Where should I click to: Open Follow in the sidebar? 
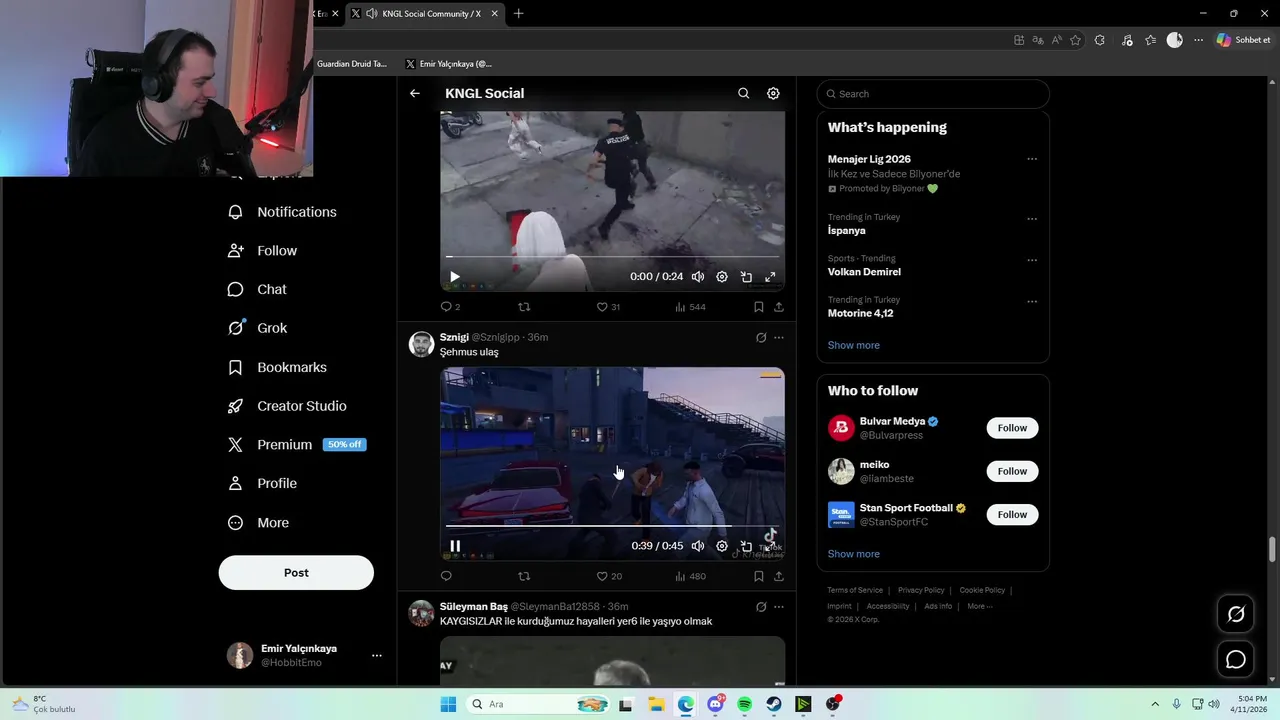point(262,251)
